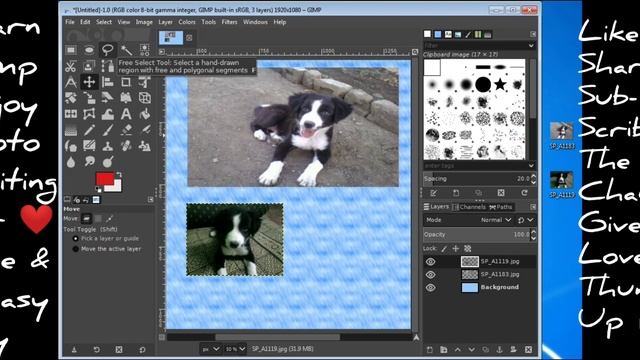Select the Heal tool
This screenshot has width=640, height=360.
pos(126,146)
